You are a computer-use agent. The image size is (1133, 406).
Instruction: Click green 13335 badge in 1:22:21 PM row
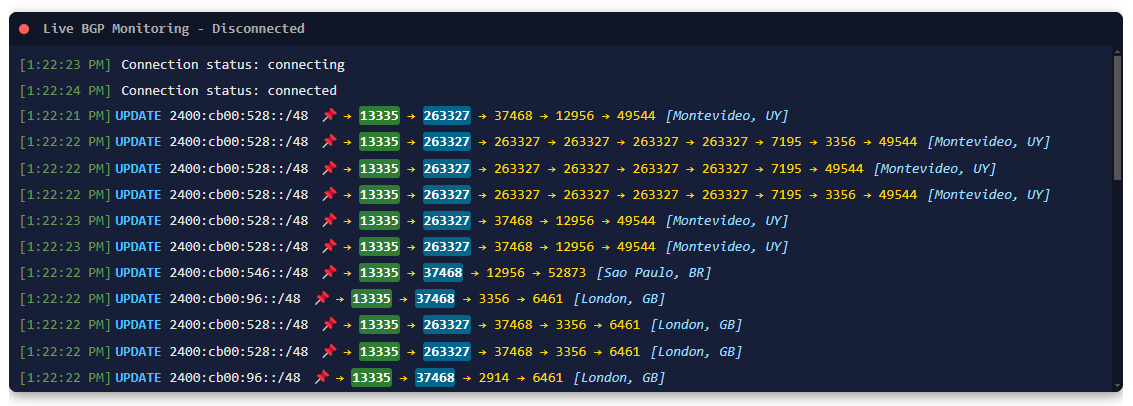379,116
